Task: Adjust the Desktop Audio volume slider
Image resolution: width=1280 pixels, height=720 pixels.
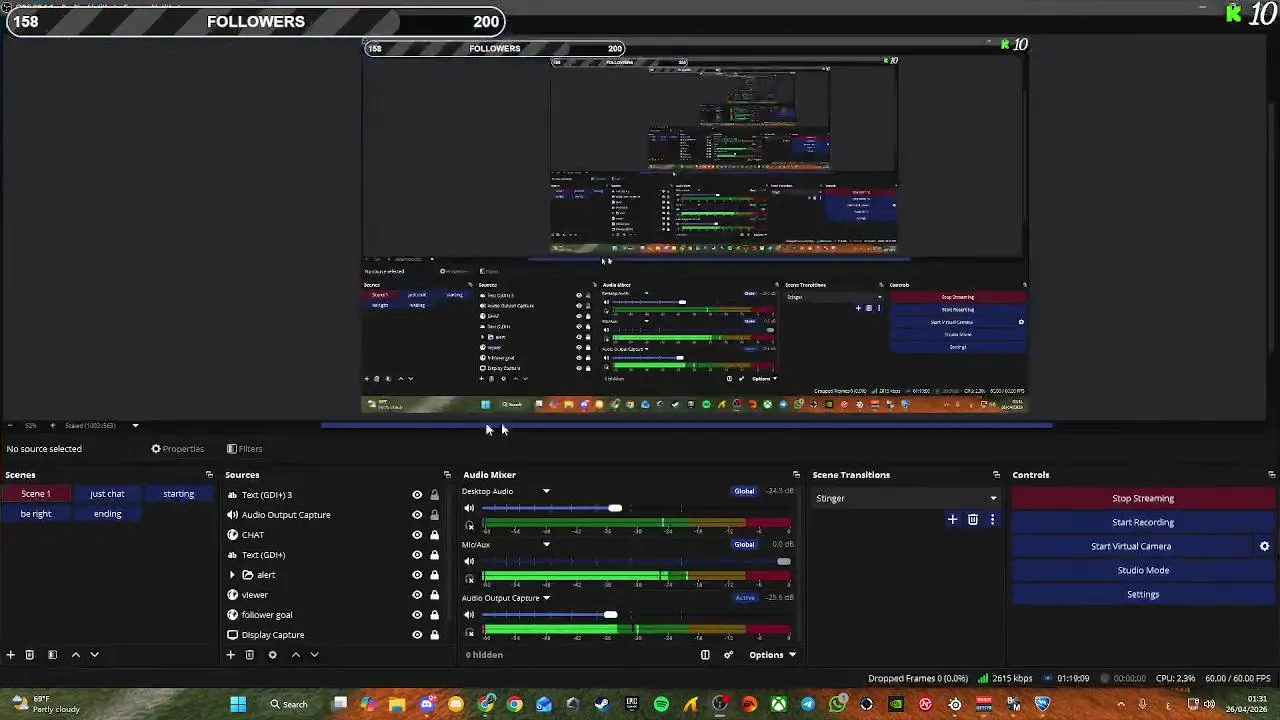Action: pos(615,509)
